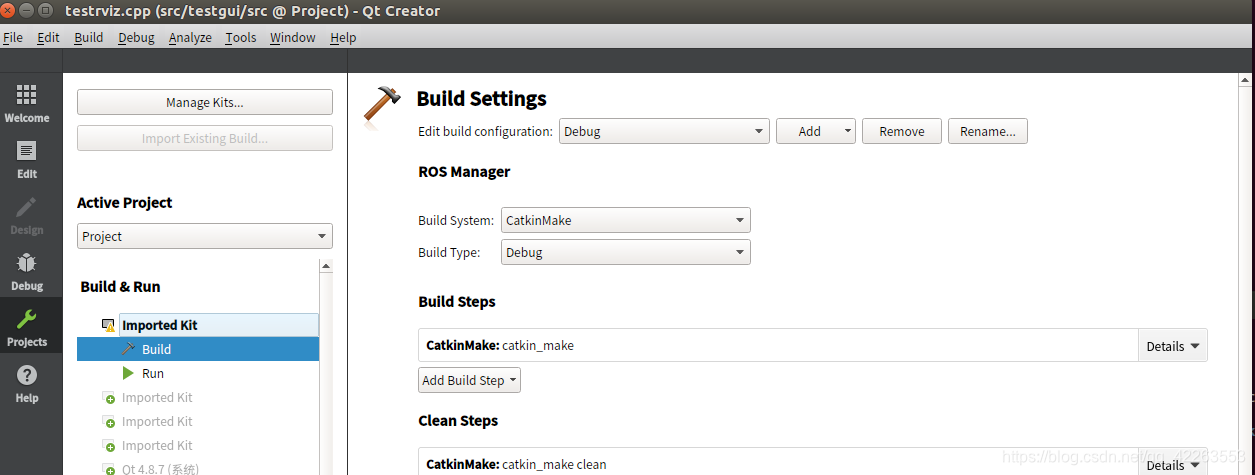1255x475 pixels.
Task: Click the Build hammer icon in kit tree
Action: pyautogui.click(x=128, y=349)
